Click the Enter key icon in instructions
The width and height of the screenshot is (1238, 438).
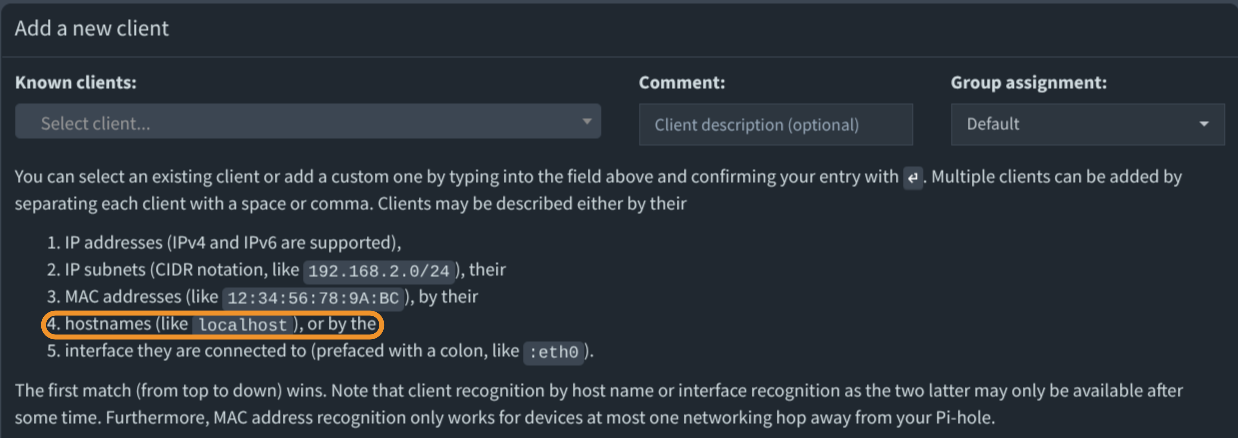click(x=912, y=178)
